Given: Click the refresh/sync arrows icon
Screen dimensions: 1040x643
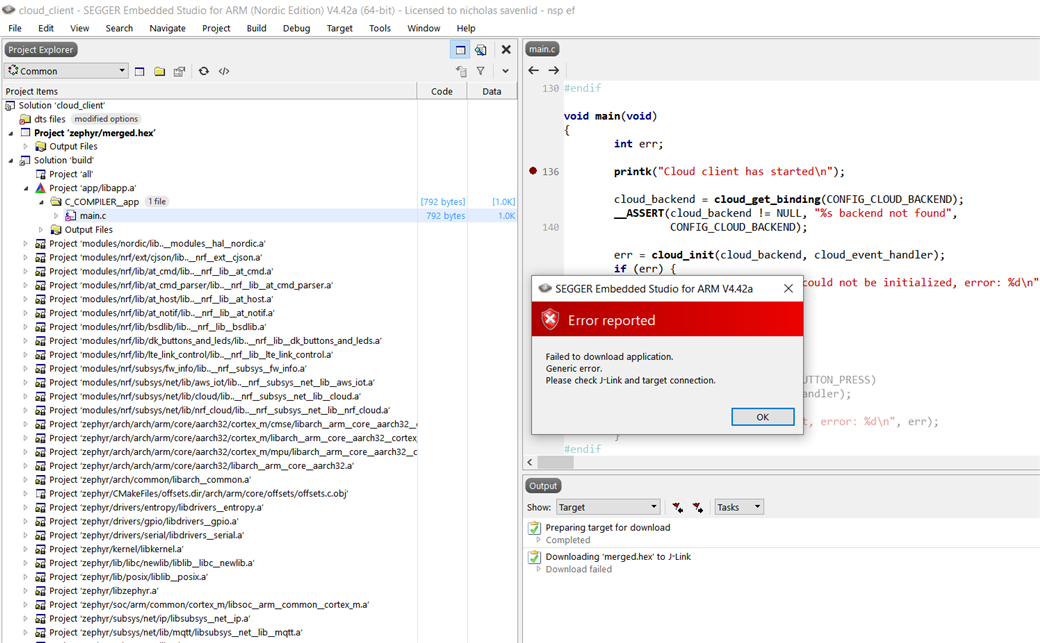Looking at the screenshot, I should click(x=204, y=71).
